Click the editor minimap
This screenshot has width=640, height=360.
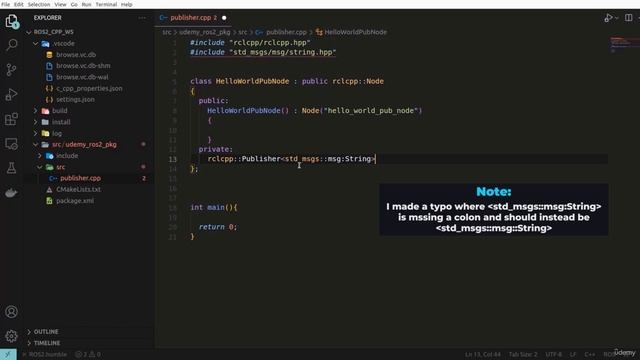pyautogui.click(x=624, y=45)
